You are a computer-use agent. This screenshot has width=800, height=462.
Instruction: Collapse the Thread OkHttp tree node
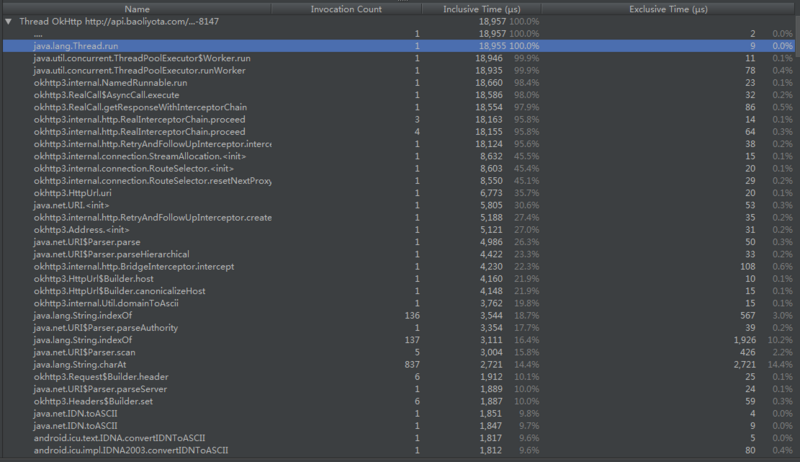point(8,21)
